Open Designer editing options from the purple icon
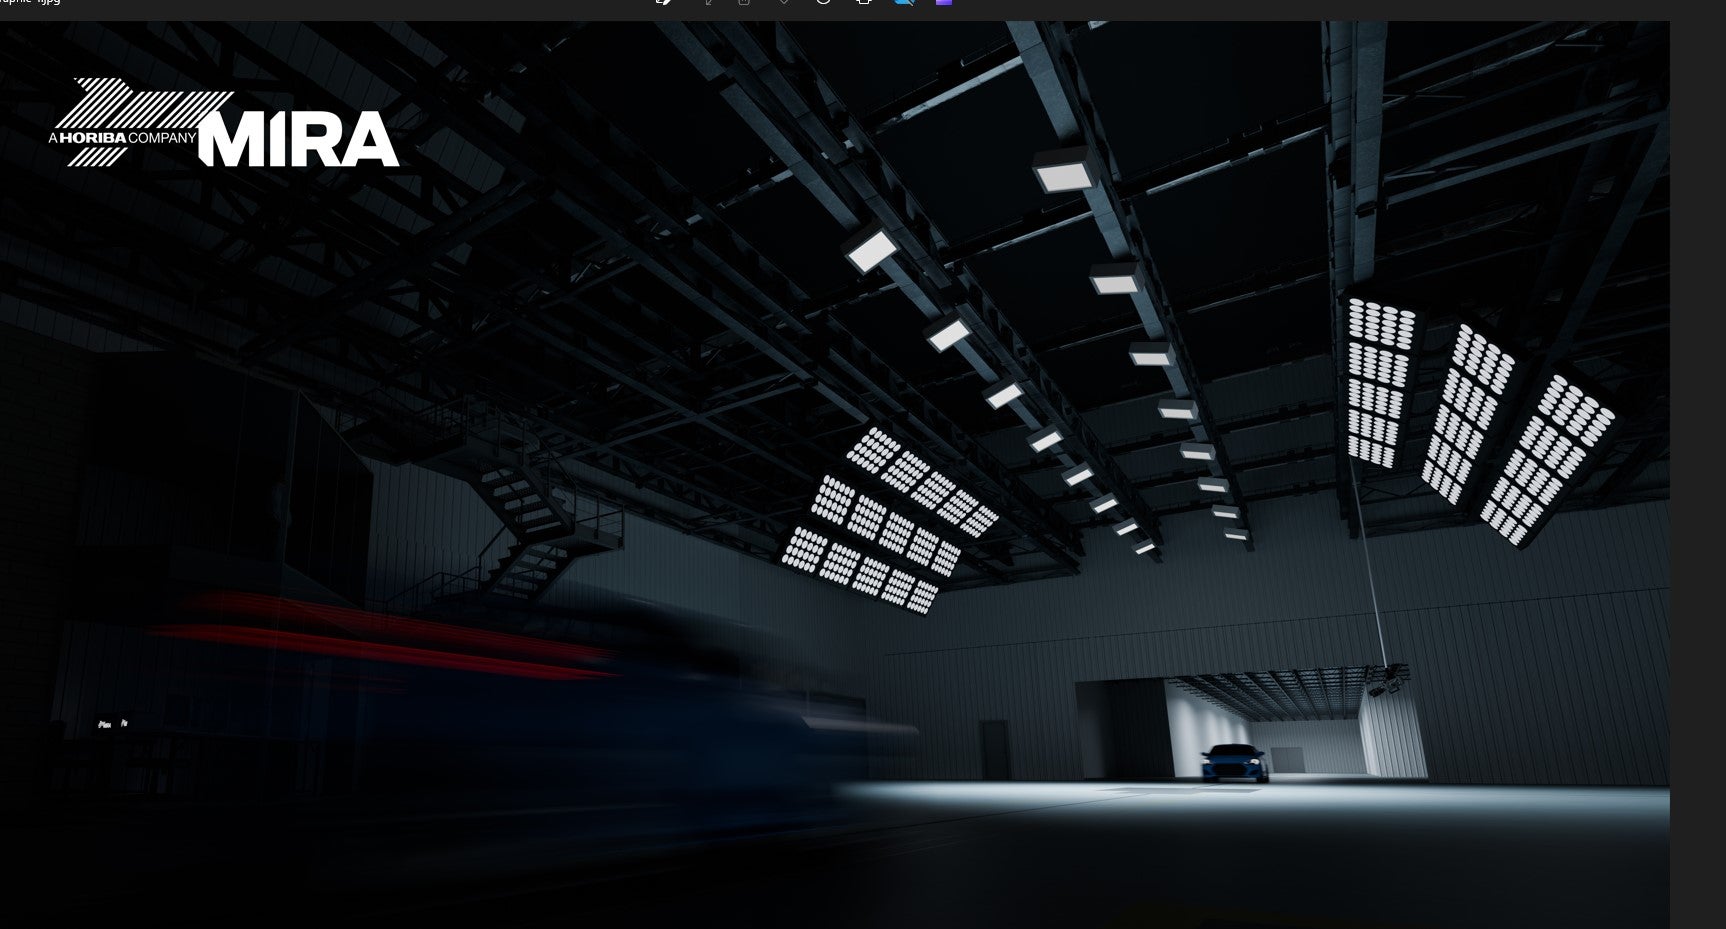The image size is (1726, 929). [x=943, y=3]
